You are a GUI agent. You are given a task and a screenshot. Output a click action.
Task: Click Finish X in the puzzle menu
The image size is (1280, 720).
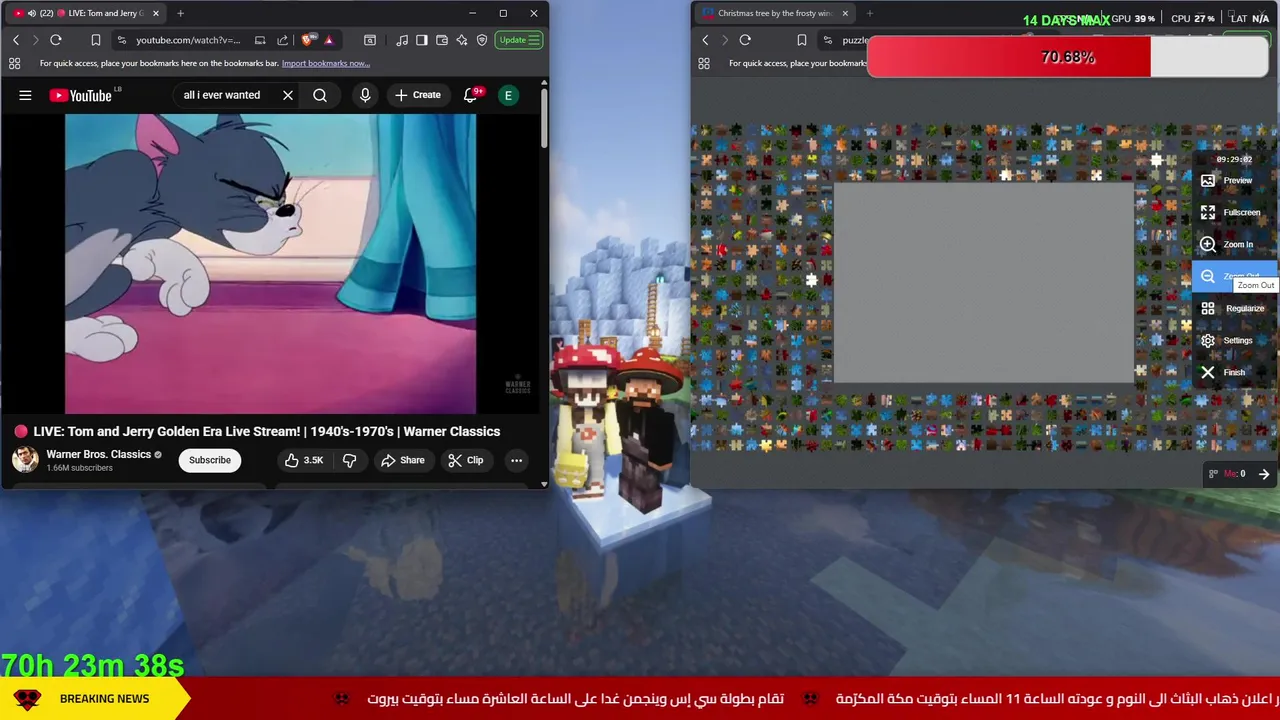click(1208, 372)
